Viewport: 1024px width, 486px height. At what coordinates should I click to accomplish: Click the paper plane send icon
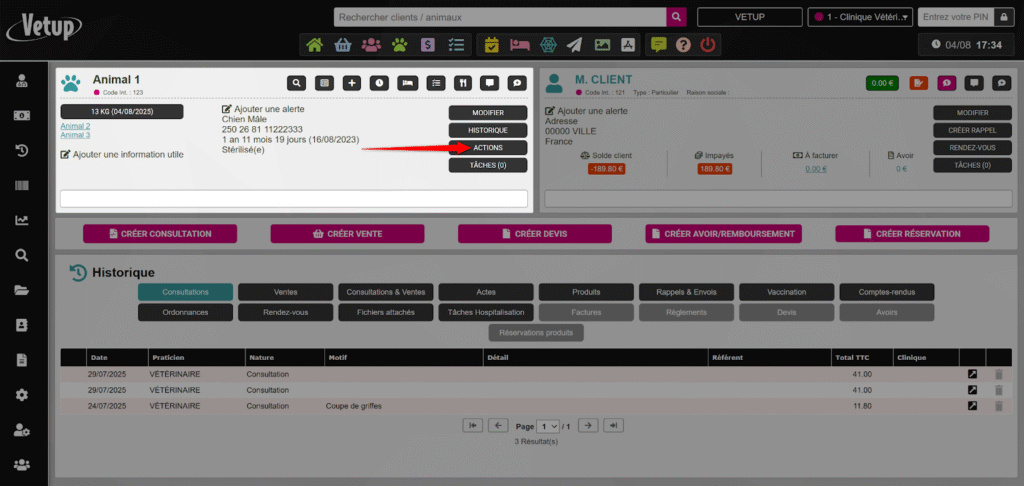pyautogui.click(x=574, y=45)
